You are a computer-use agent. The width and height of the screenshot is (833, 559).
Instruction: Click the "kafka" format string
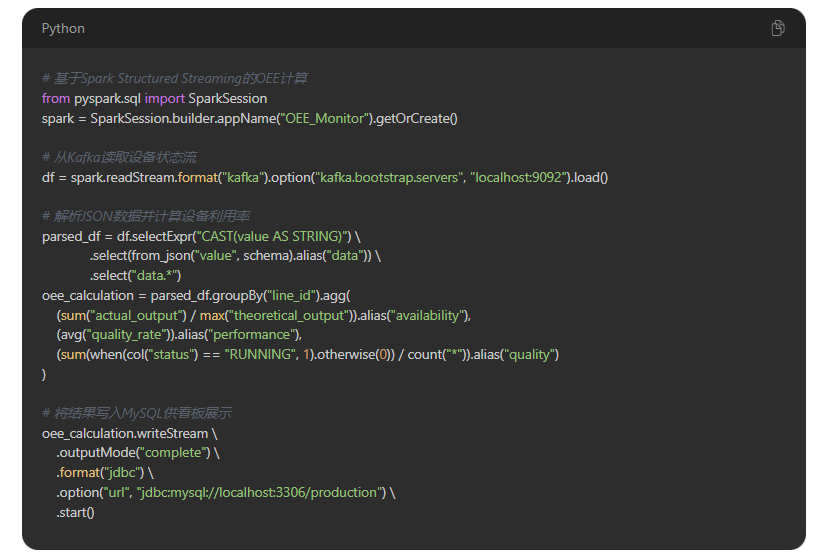coord(243,177)
